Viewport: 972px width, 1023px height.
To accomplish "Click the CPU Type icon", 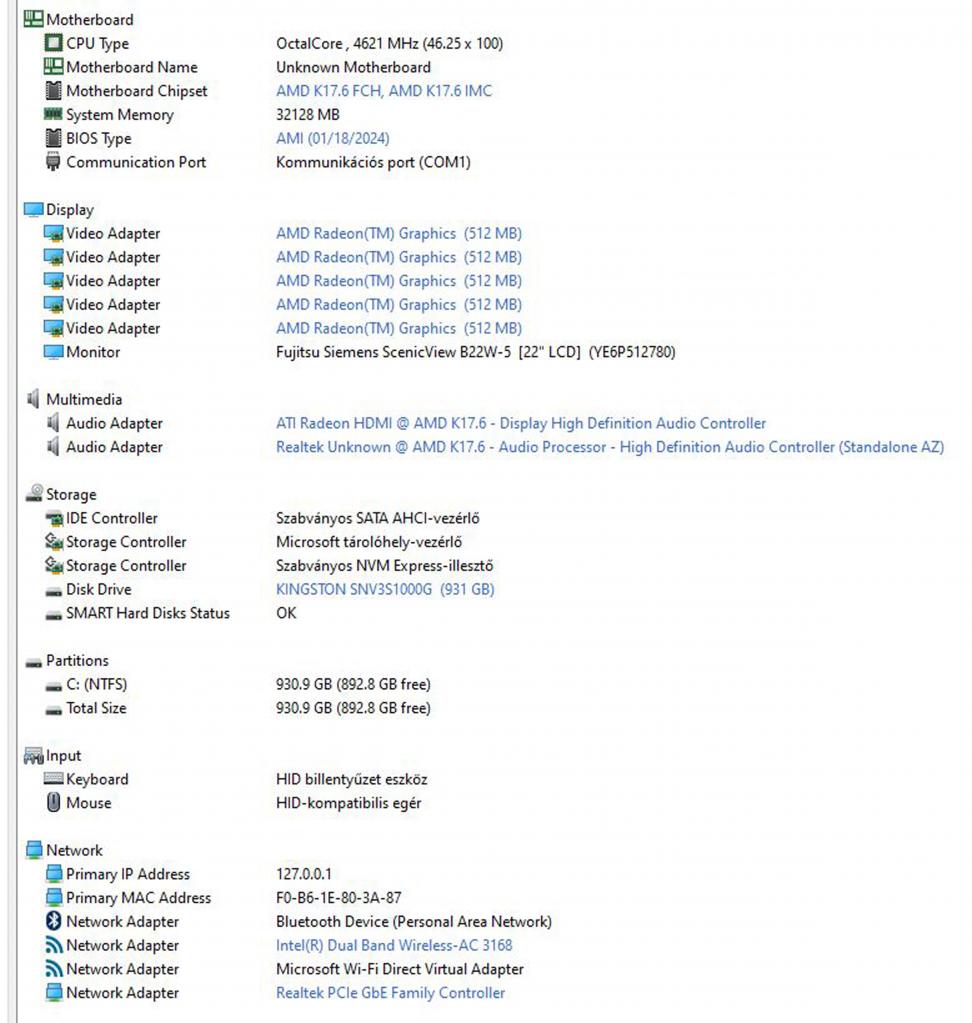I will 54,43.
